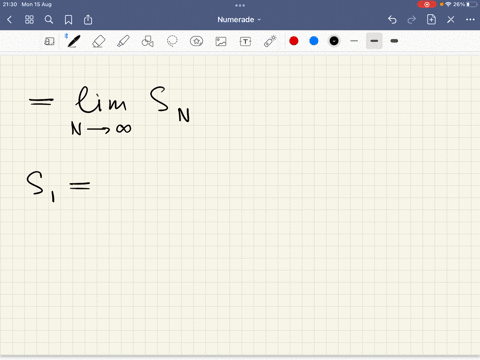
Task: Bookmark the current page
Action: pos(68,20)
